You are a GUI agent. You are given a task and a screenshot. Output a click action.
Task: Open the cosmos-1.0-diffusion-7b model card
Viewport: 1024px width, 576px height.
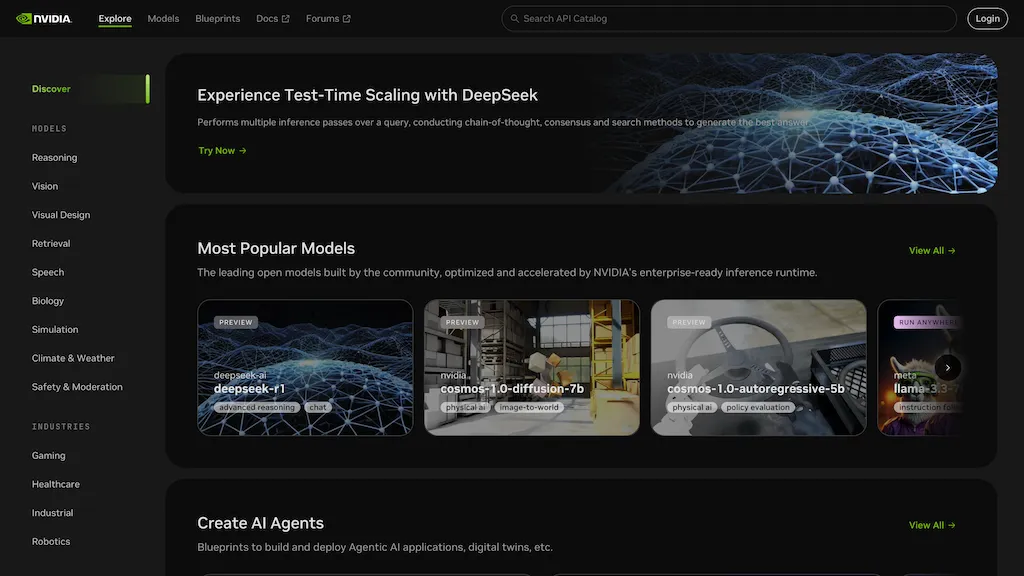coord(532,368)
